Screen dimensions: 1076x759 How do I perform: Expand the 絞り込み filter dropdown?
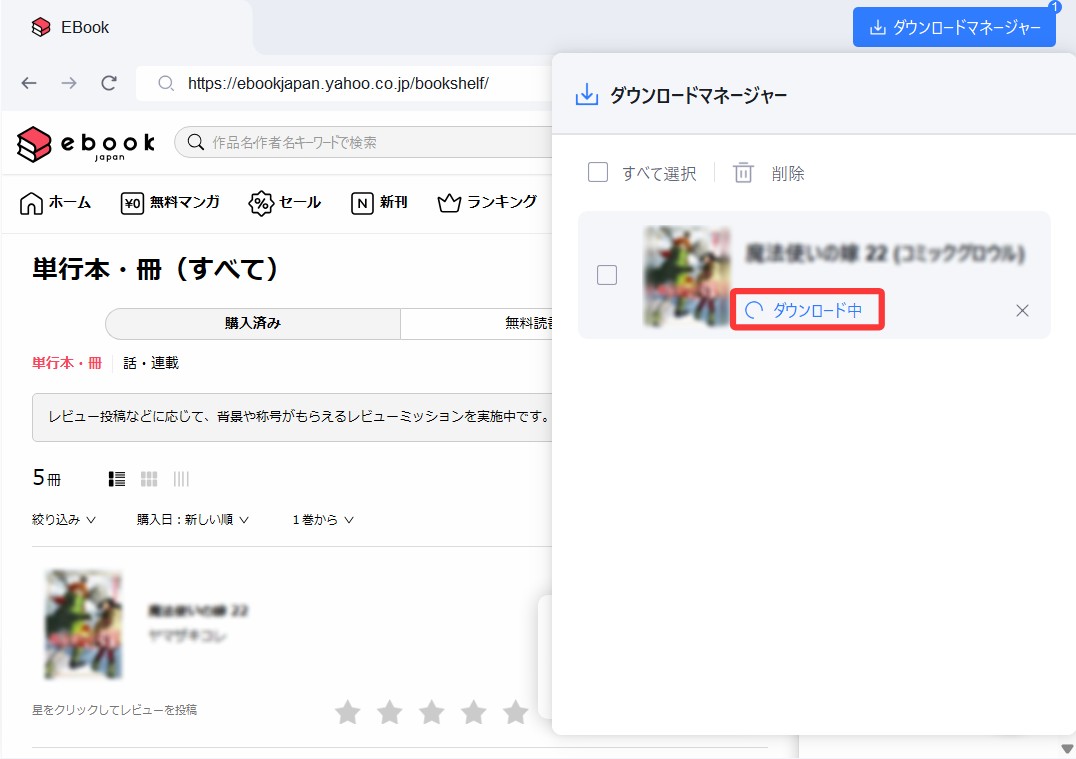point(64,520)
